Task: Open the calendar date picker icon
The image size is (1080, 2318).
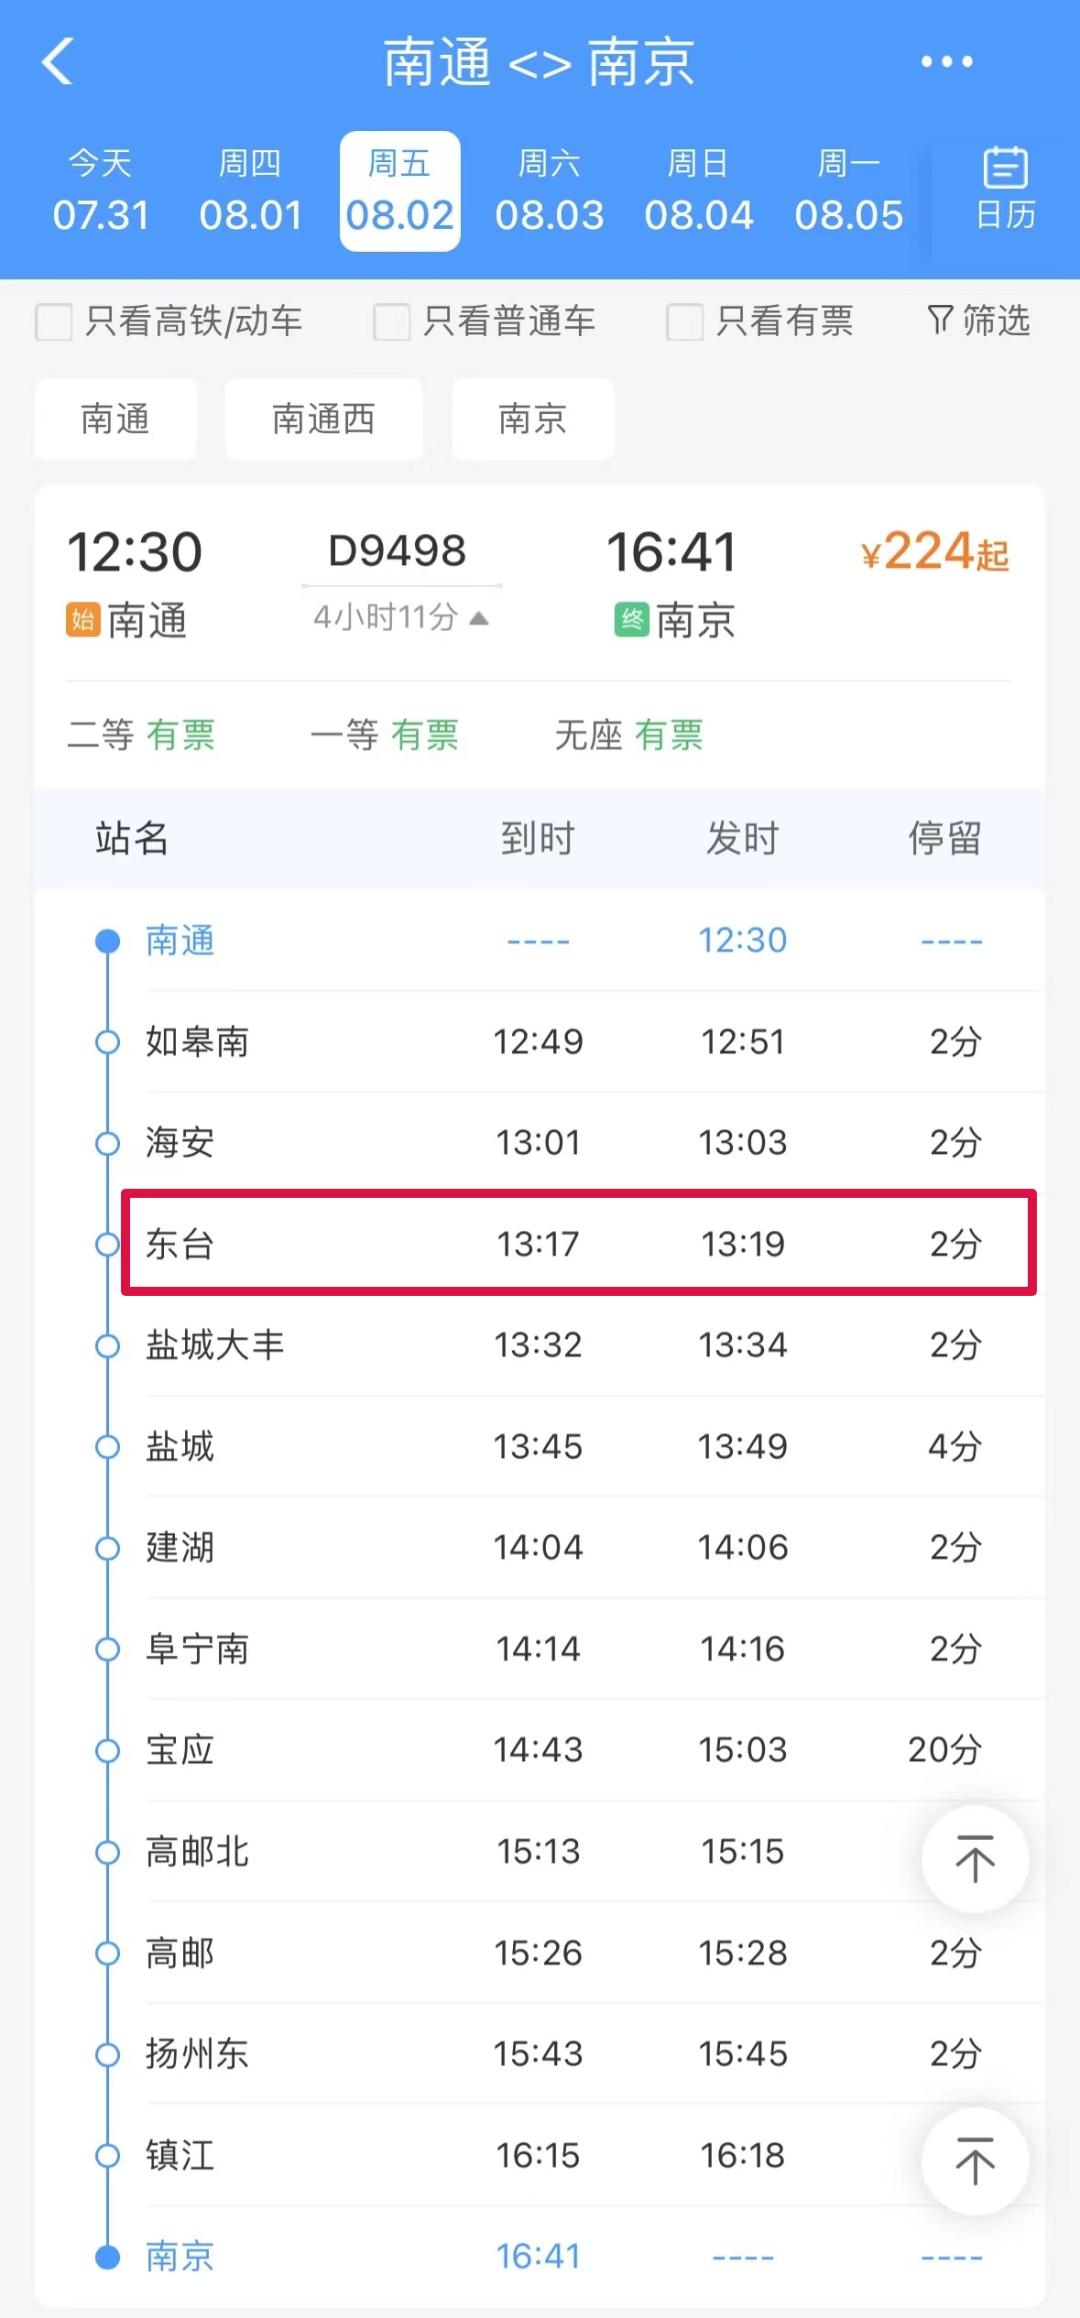Action: tap(1005, 188)
